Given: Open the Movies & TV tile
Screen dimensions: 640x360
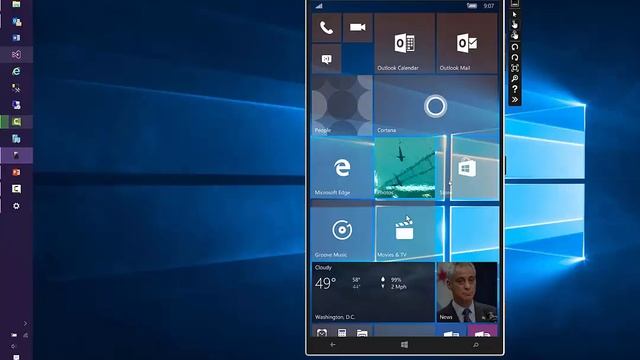Looking at the screenshot, I should coord(404,230).
